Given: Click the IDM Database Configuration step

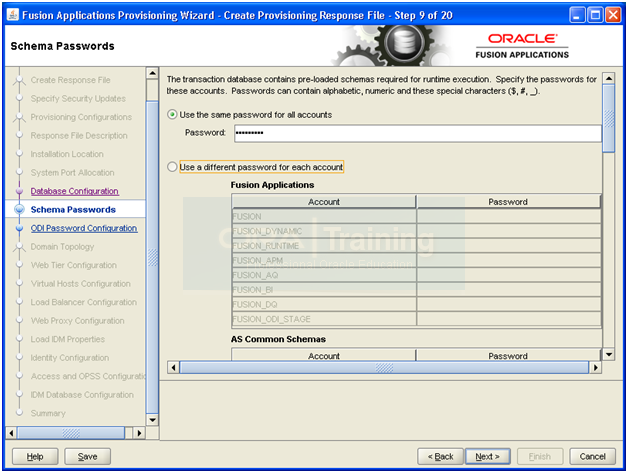Looking at the screenshot, I should pyautogui.click(x=82, y=395).
